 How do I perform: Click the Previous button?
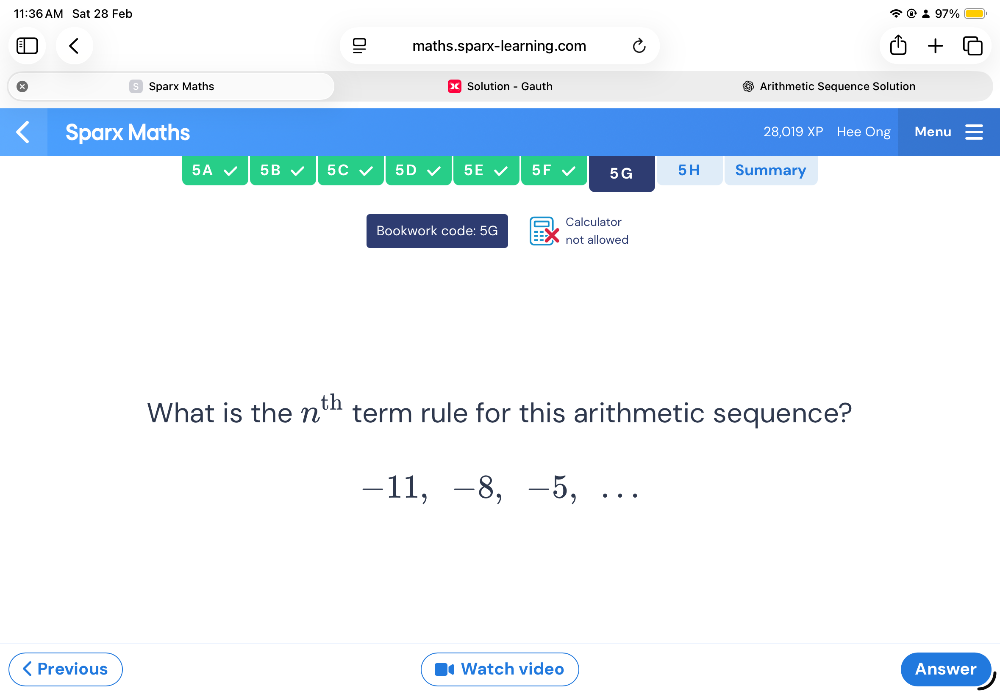click(65, 669)
